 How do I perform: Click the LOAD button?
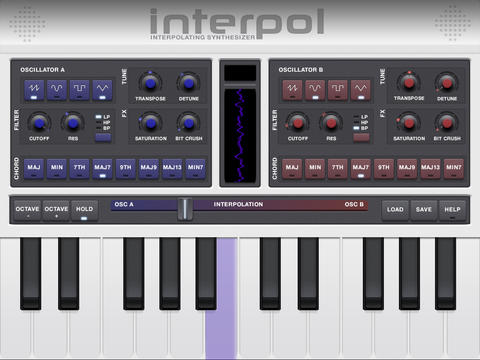click(x=395, y=211)
